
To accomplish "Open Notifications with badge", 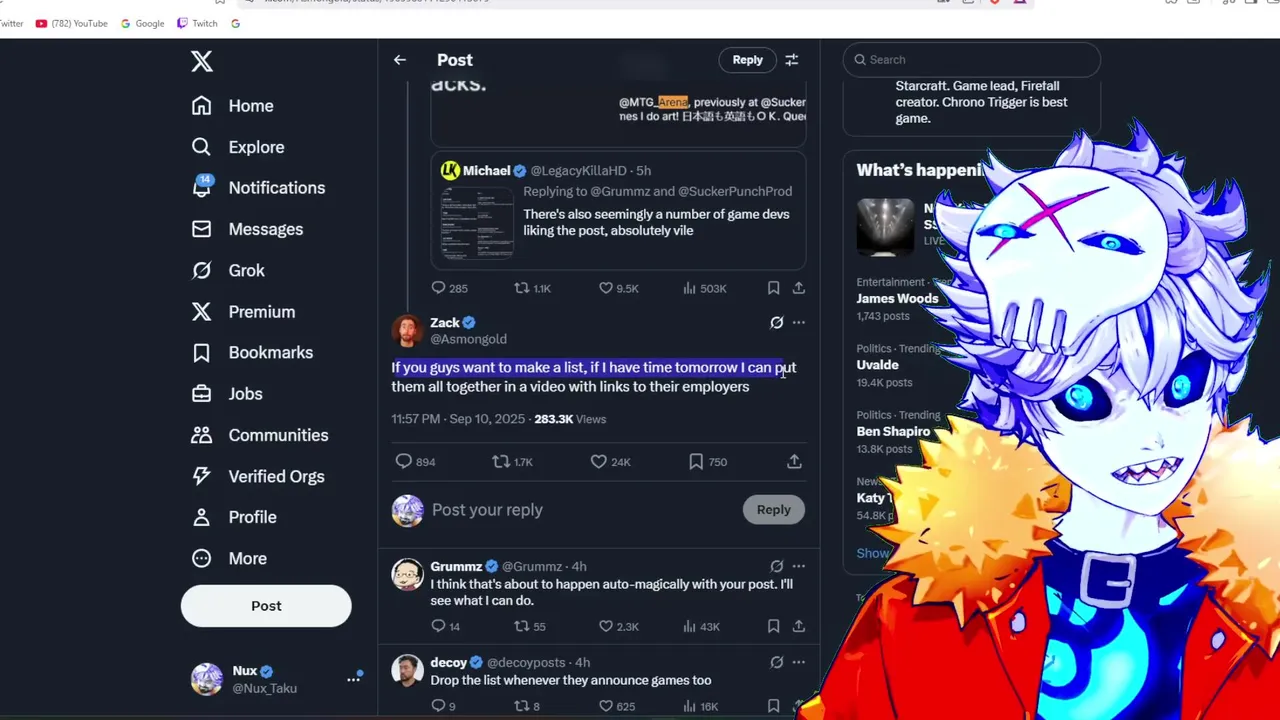I will click(x=258, y=188).
